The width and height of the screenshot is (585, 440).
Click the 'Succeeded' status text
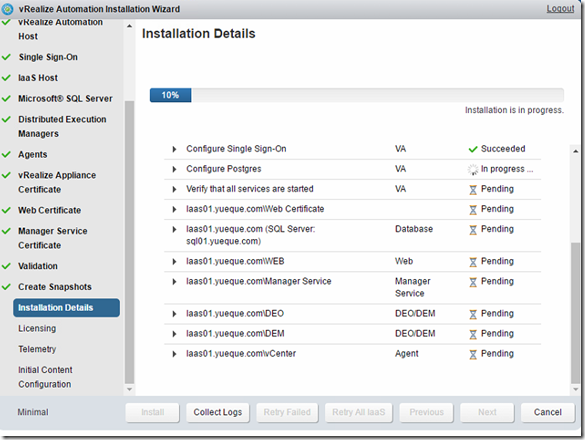(x=503, y=149)
